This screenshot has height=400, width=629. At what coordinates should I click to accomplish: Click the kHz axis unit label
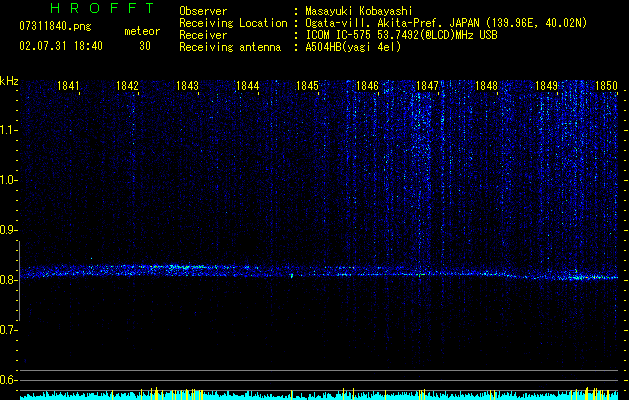pos(9,81)
